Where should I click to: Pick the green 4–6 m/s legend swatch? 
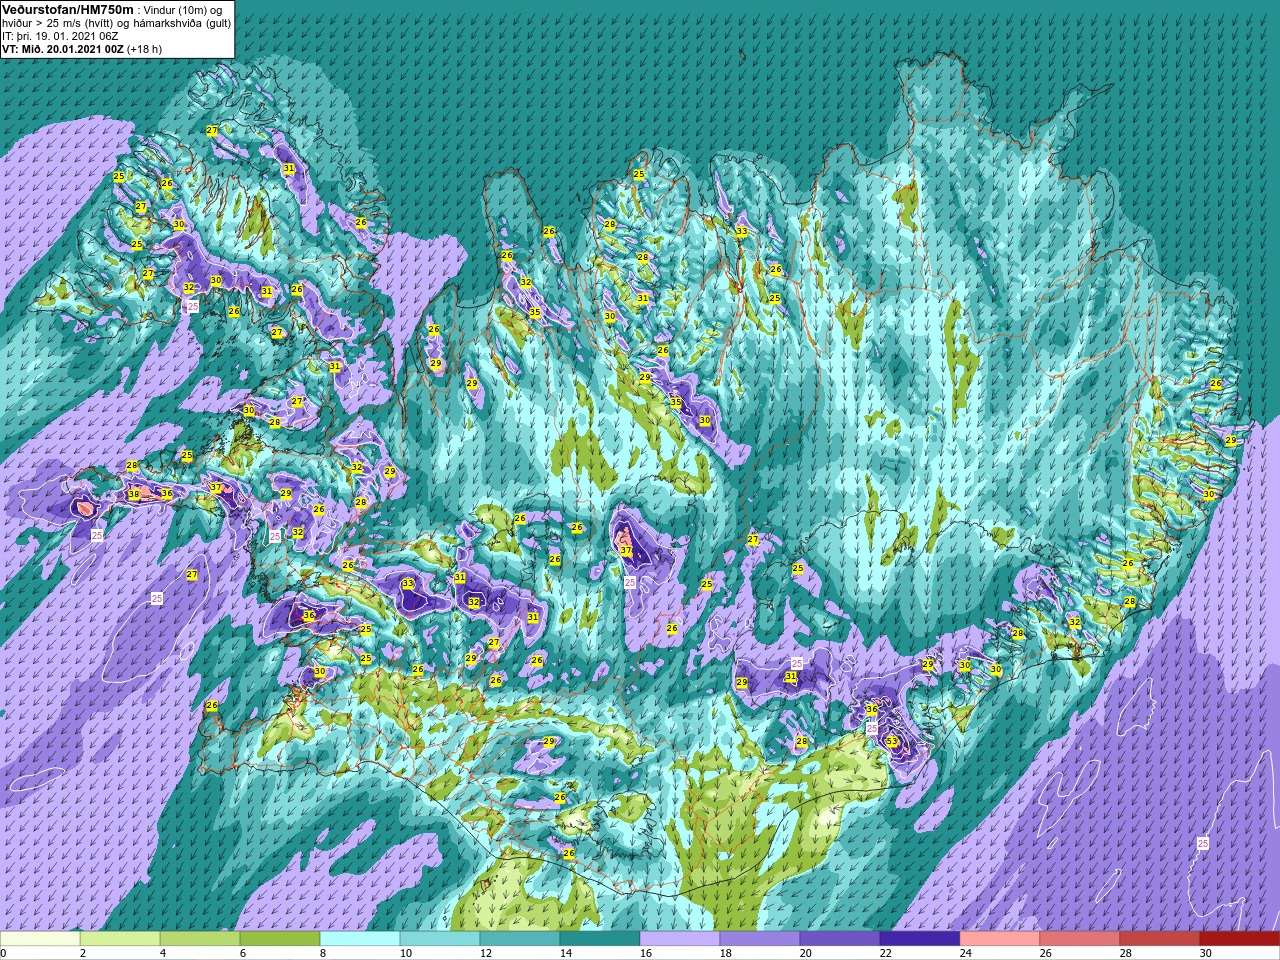tap(200, 939)
